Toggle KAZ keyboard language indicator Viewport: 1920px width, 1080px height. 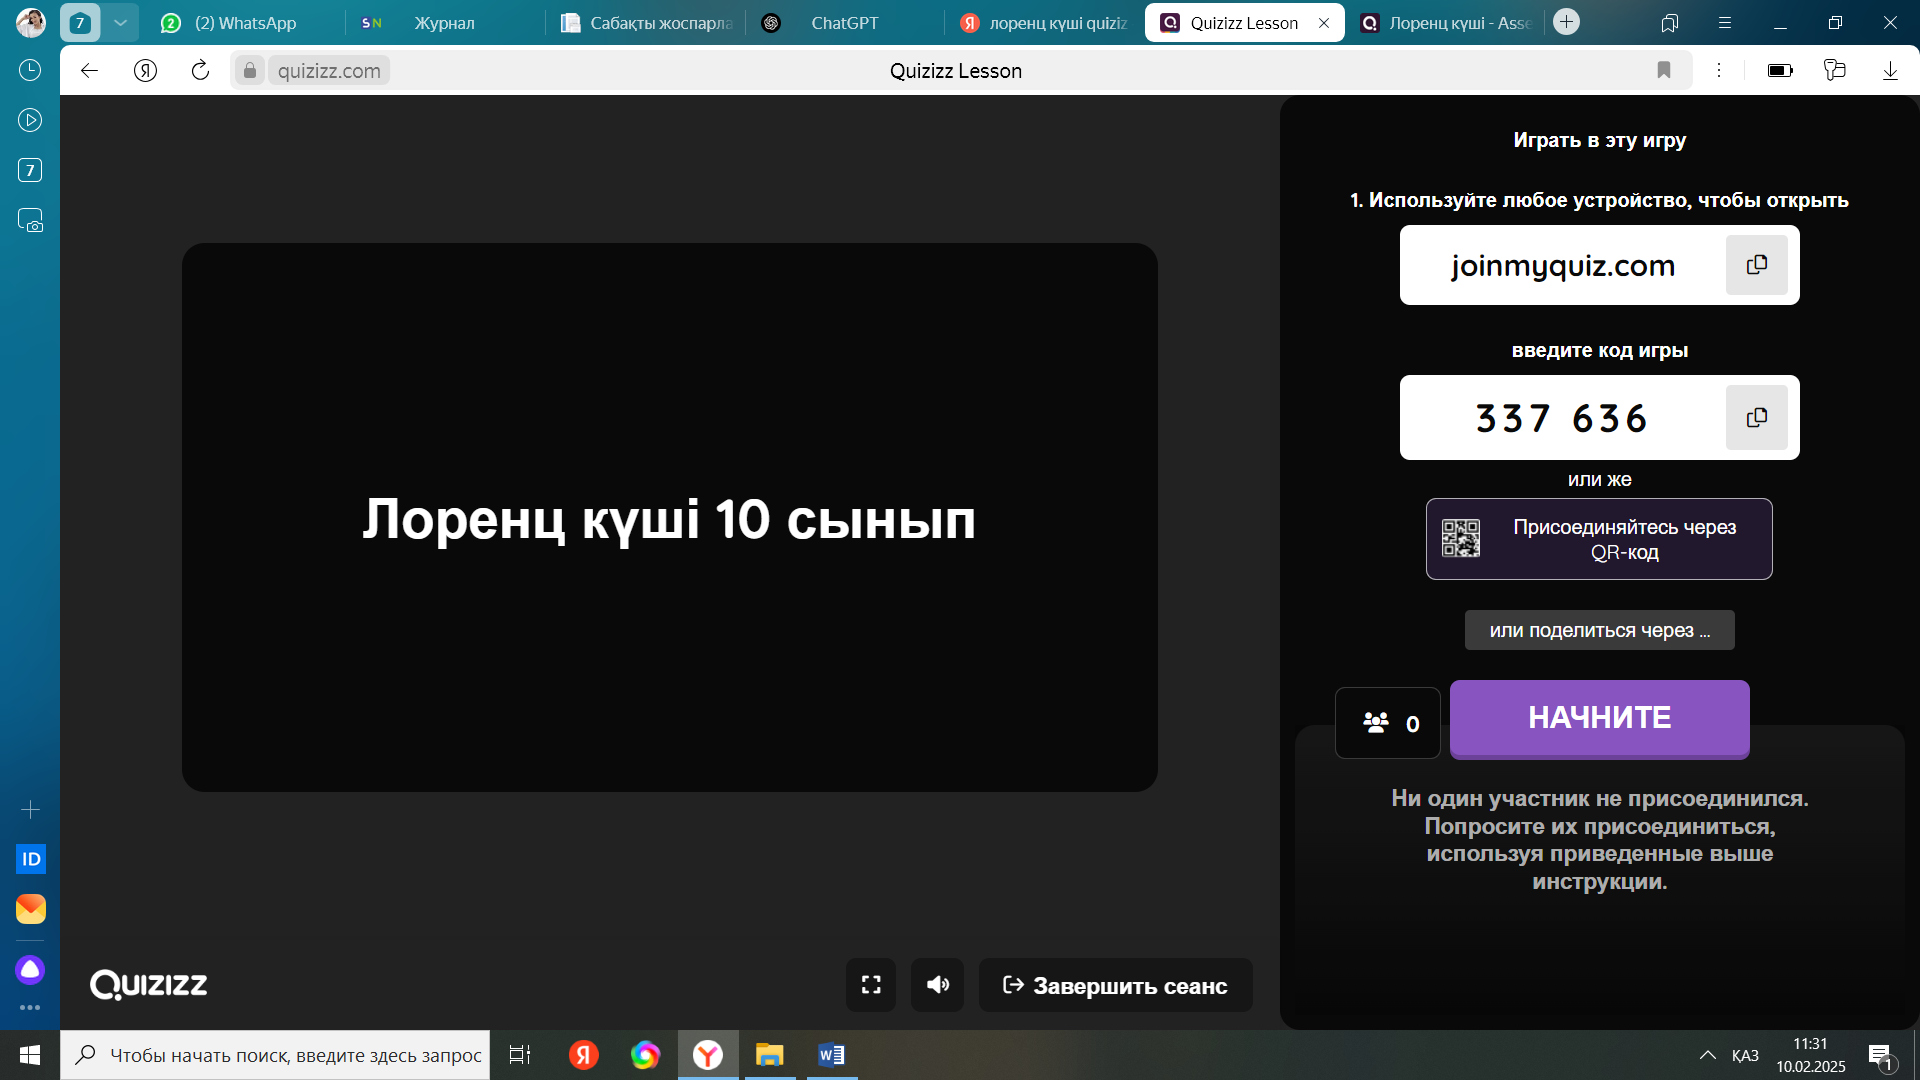[1745, 1055]
